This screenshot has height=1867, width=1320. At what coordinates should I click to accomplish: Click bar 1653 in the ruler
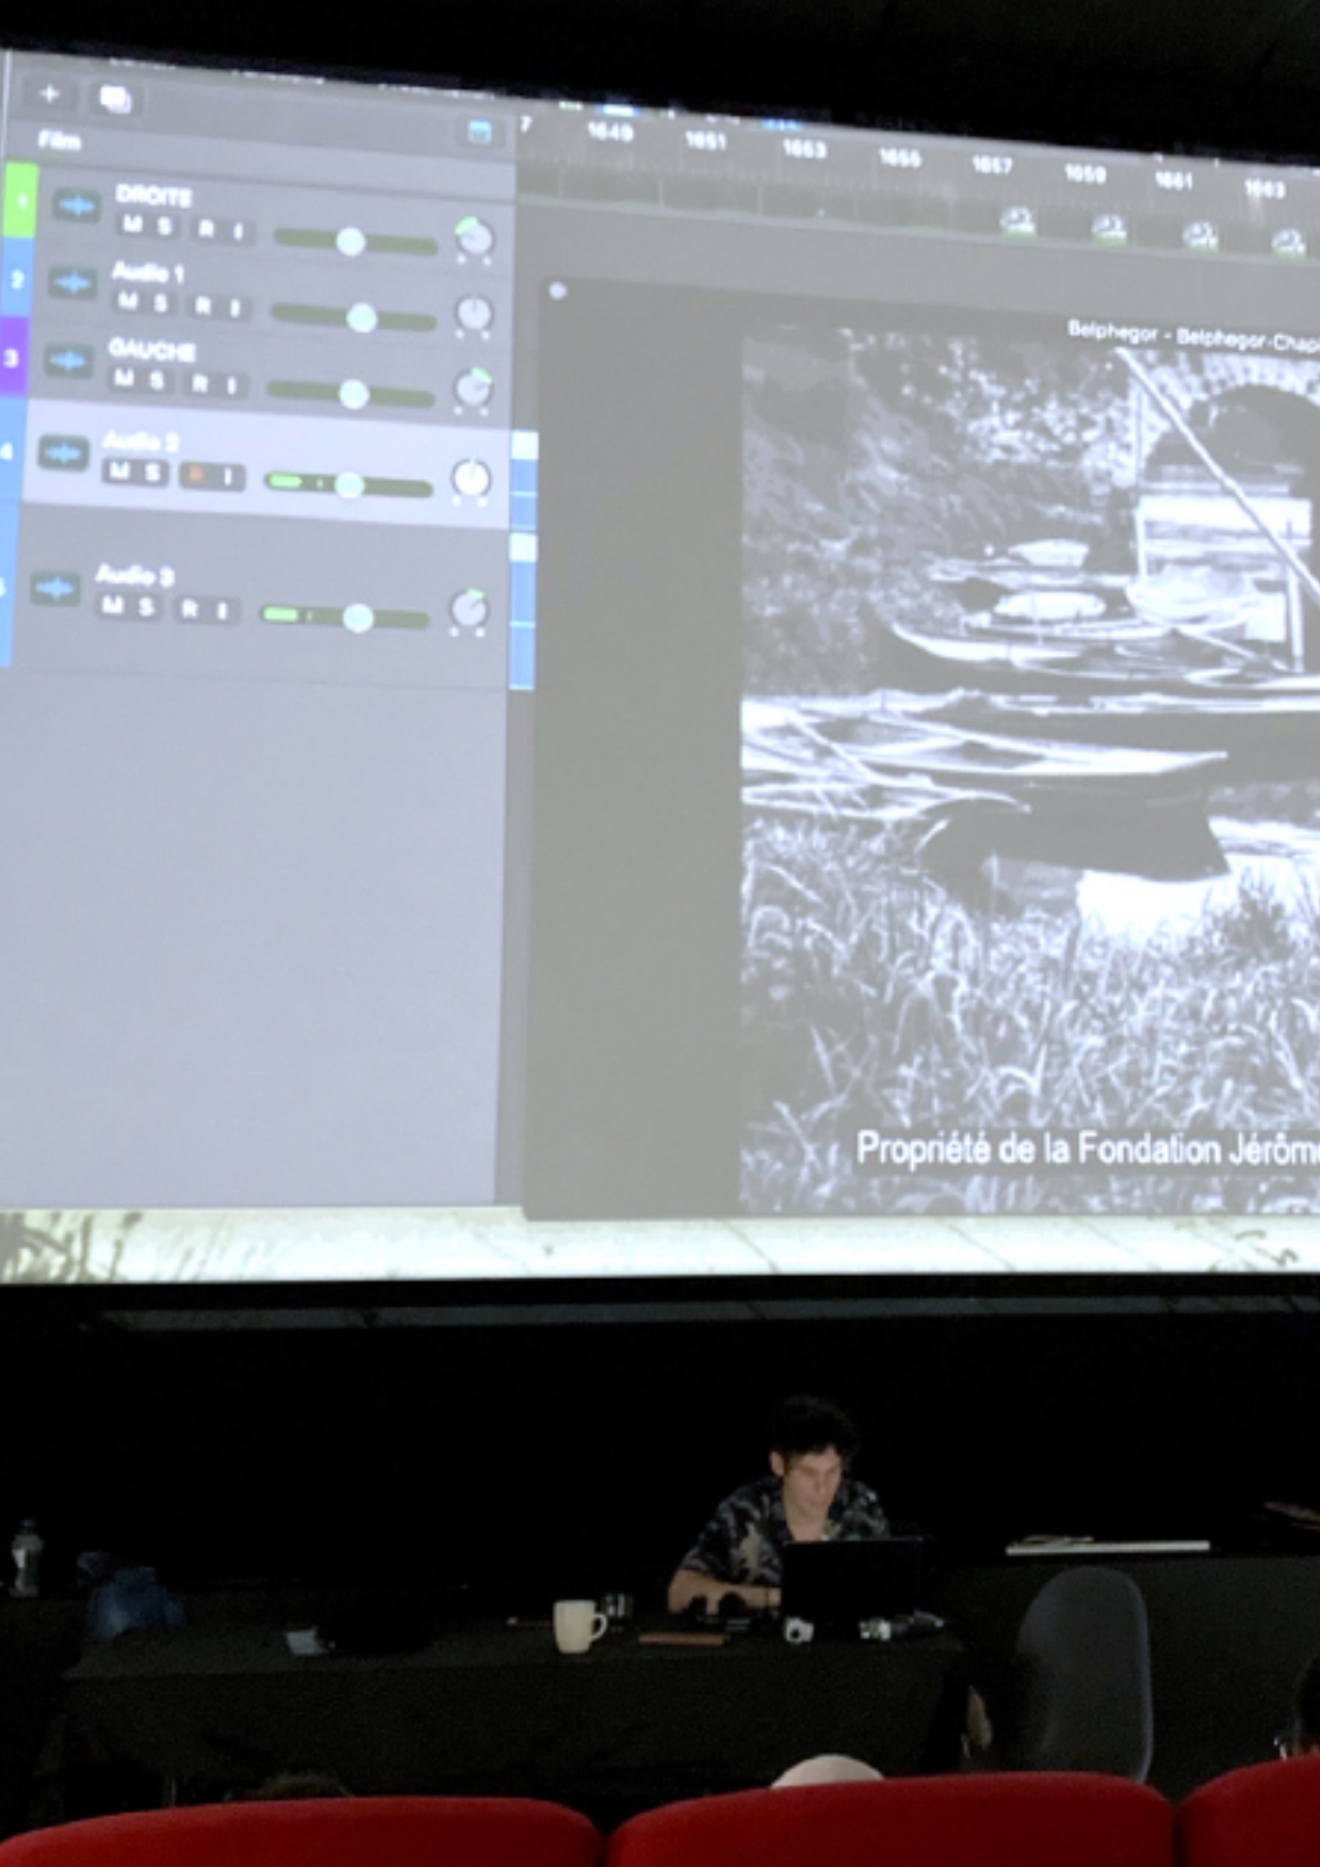point(803,149)
